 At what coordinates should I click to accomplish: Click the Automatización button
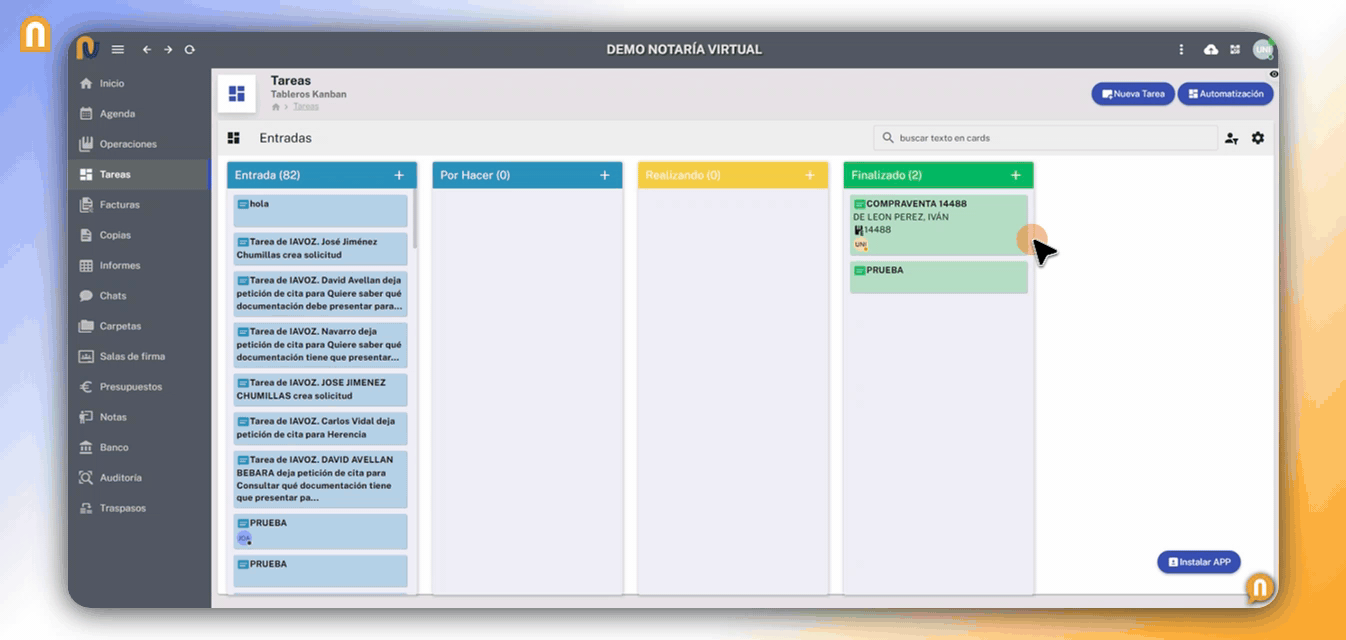1225,94
